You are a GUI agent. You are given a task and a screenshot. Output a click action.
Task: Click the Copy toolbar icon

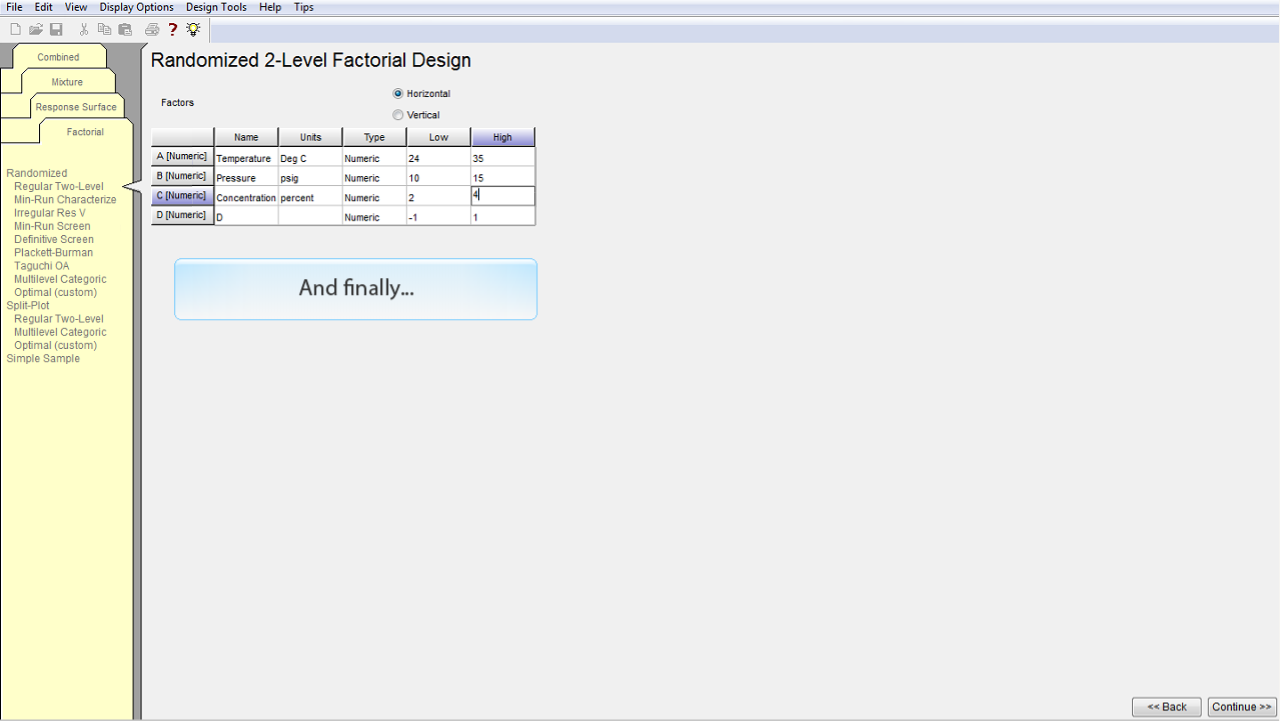[104, 29]
